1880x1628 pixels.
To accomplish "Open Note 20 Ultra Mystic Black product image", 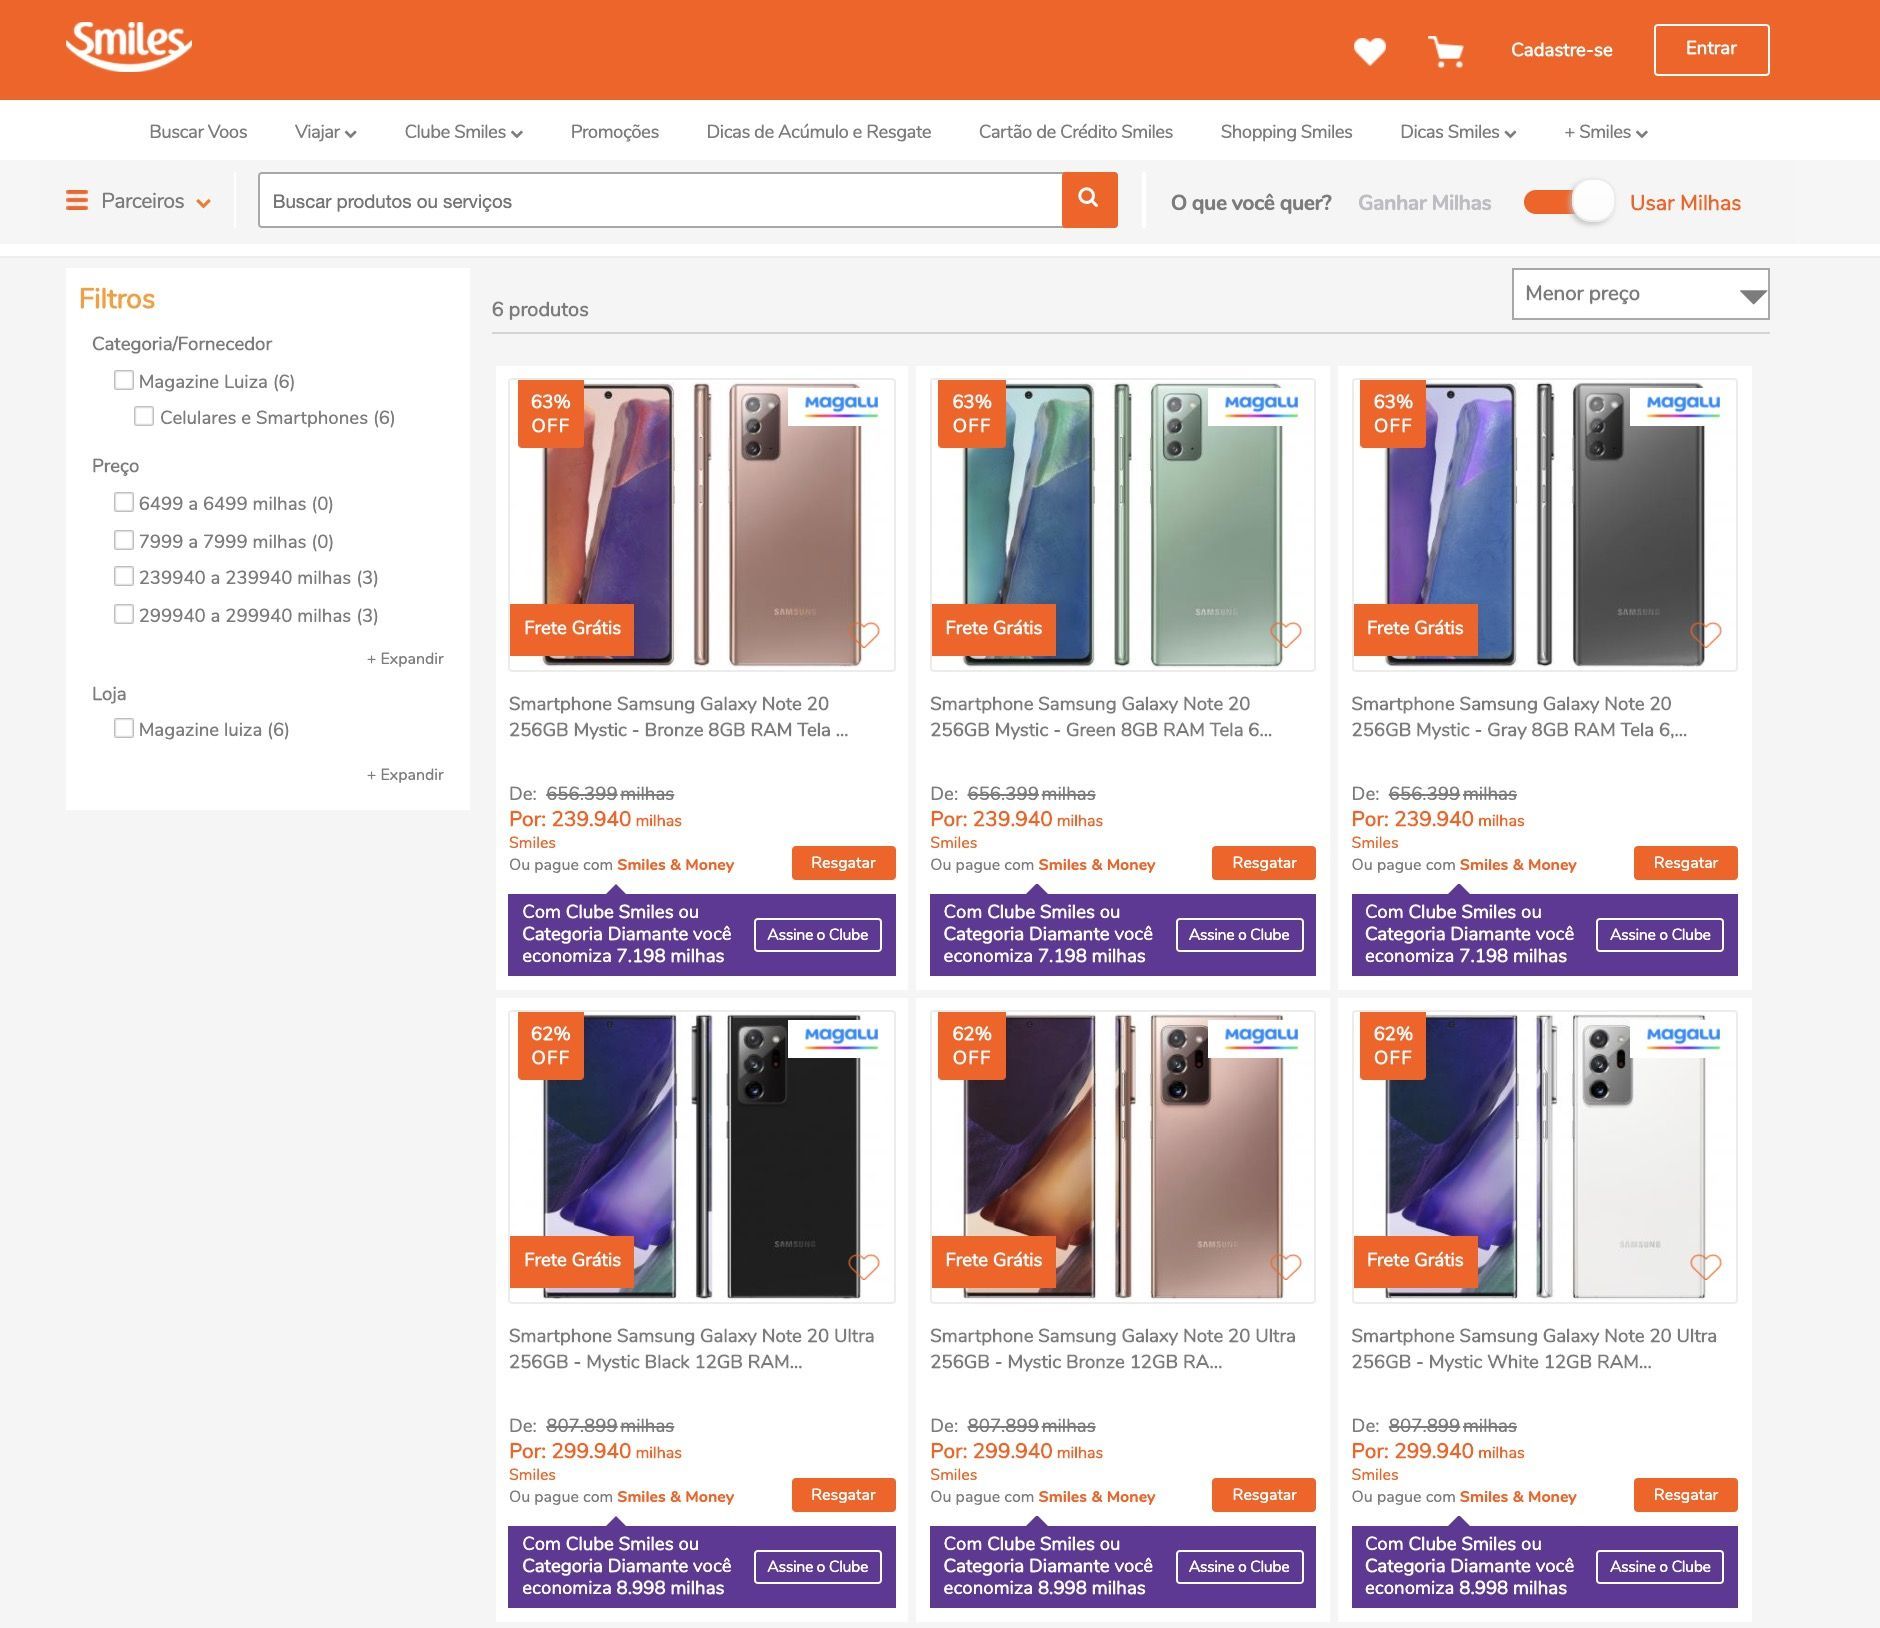I will coord(701,1156).
